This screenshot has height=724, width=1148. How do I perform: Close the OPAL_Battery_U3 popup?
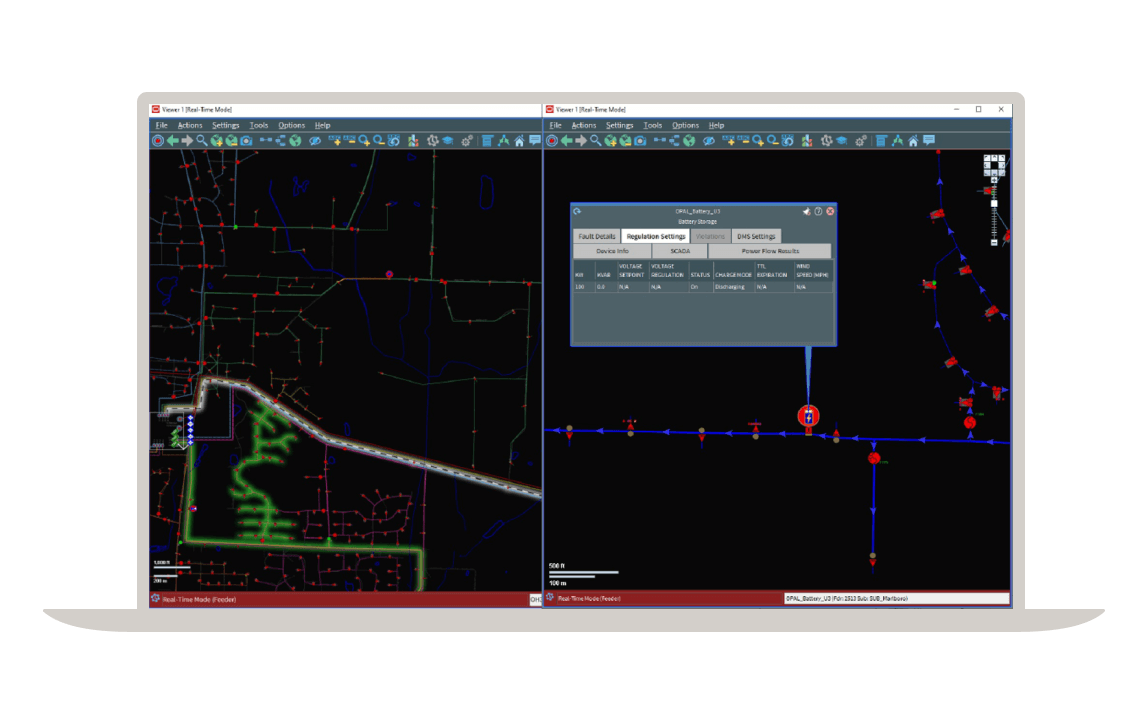click(x=830, y=212)
